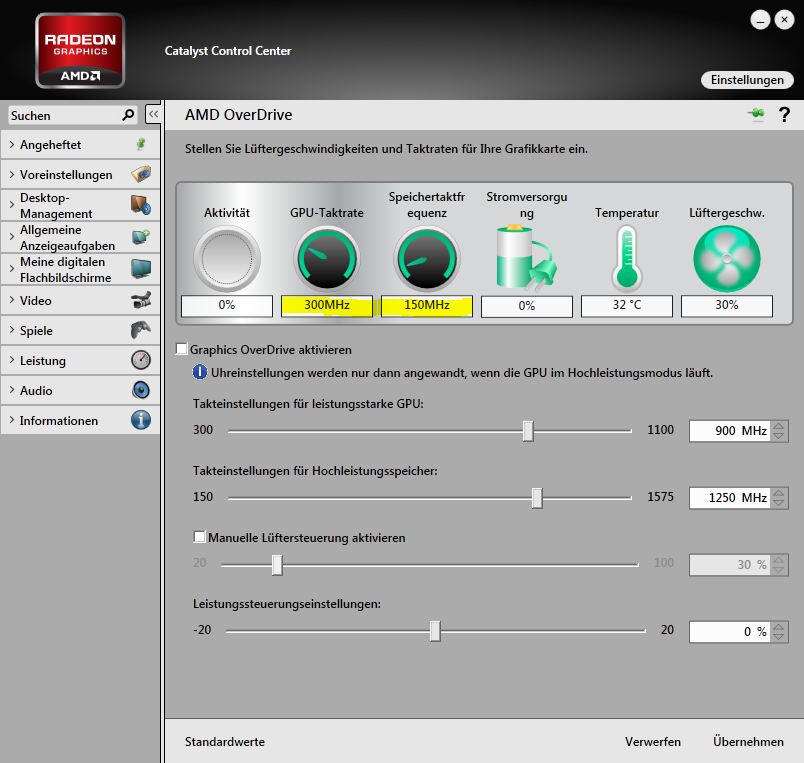
Task: Click the Audio speaker icon
Action: [x=141, y=390]
